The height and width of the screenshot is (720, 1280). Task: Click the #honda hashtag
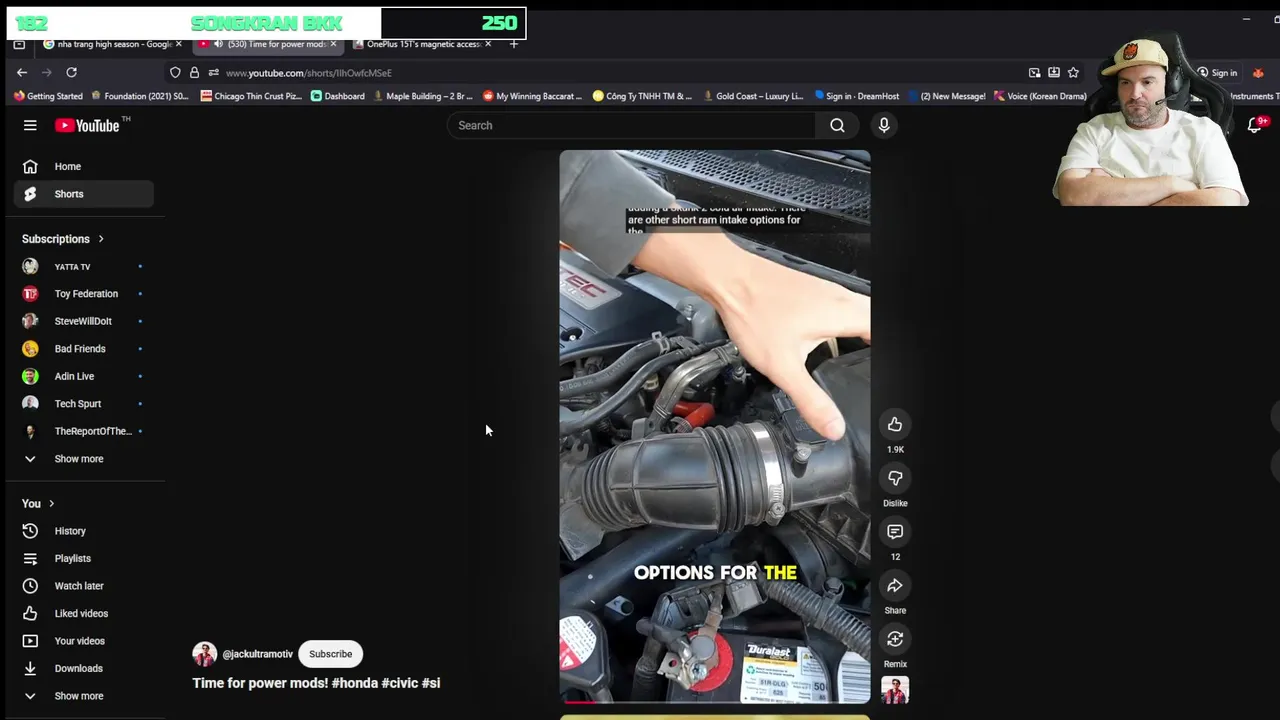point(355,683)
